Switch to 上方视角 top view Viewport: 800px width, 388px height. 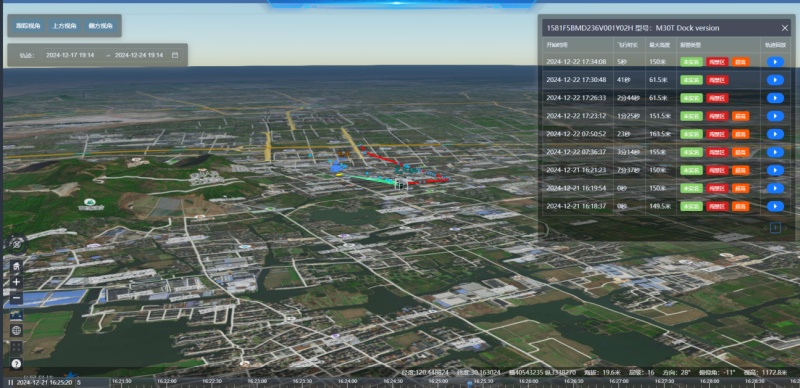click(64, 26)
